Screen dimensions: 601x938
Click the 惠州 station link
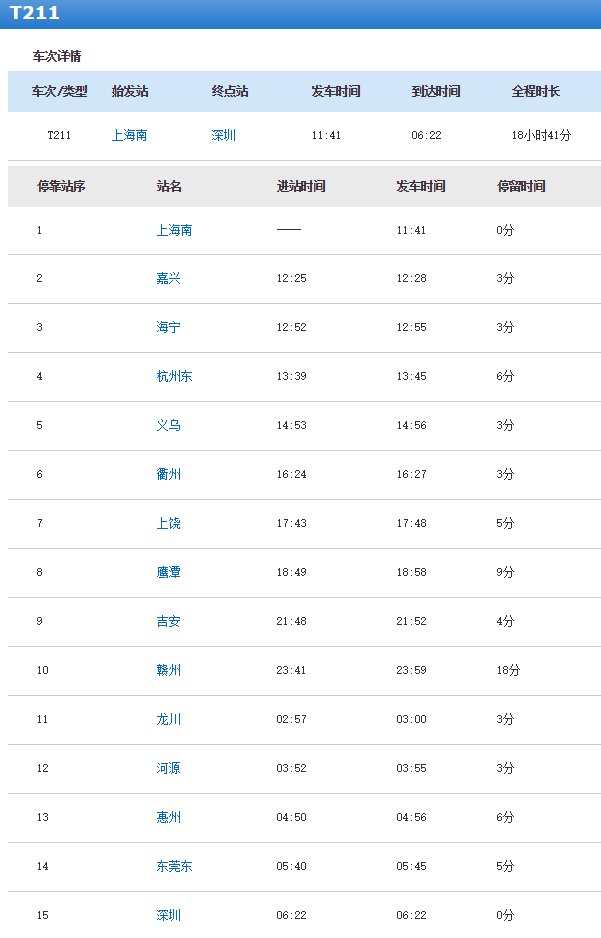coord(168,817)
